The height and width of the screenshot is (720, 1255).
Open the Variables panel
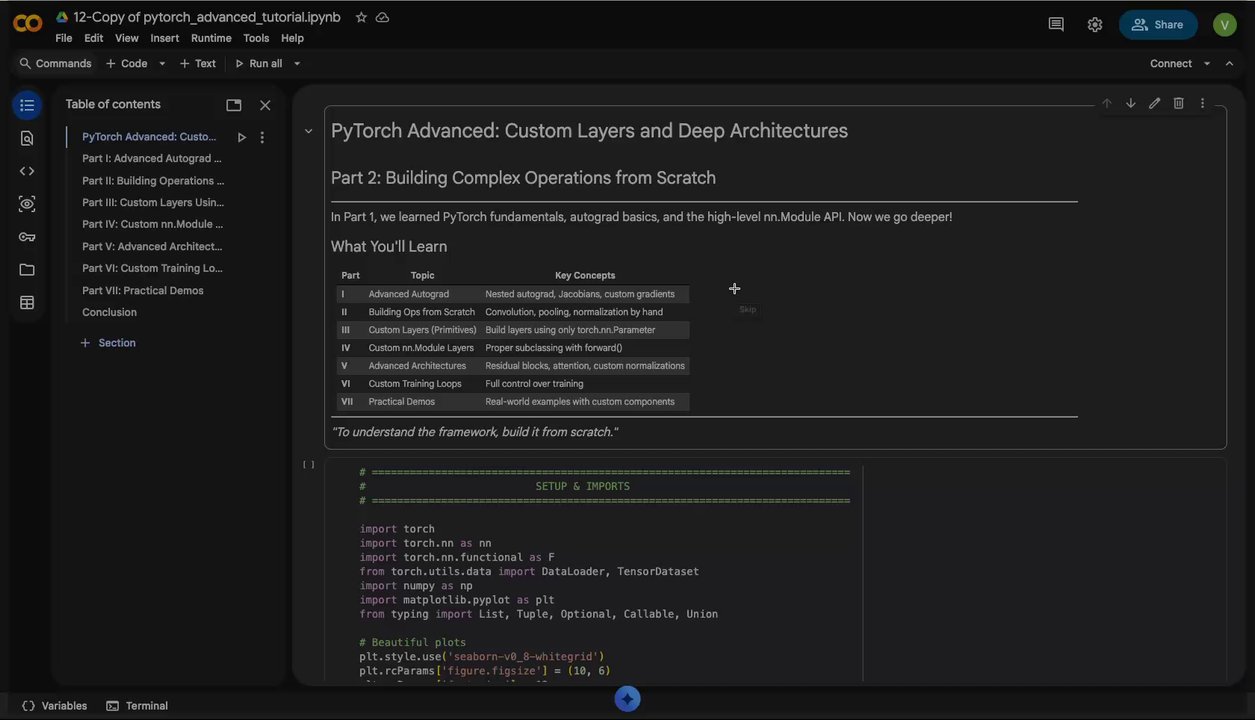(54, 706)
